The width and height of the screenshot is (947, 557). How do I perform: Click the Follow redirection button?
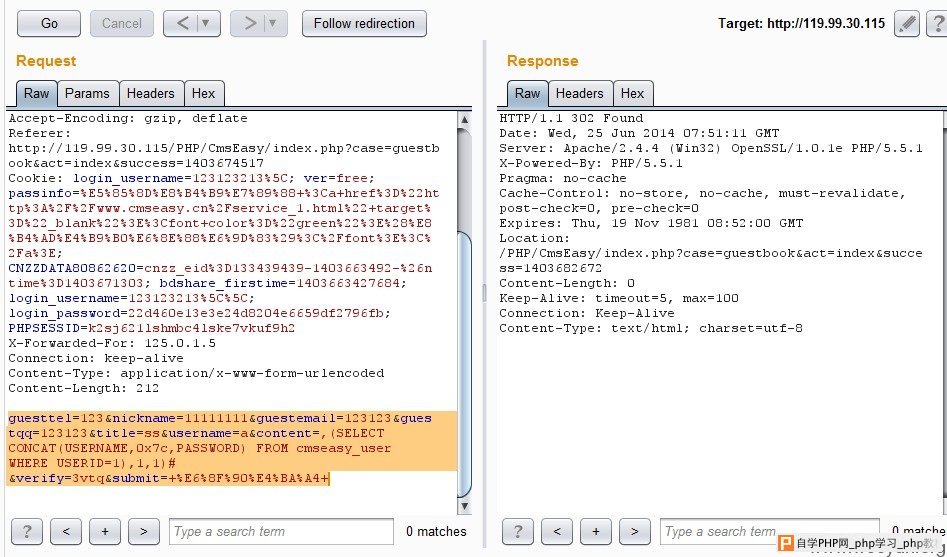point(364,24)
